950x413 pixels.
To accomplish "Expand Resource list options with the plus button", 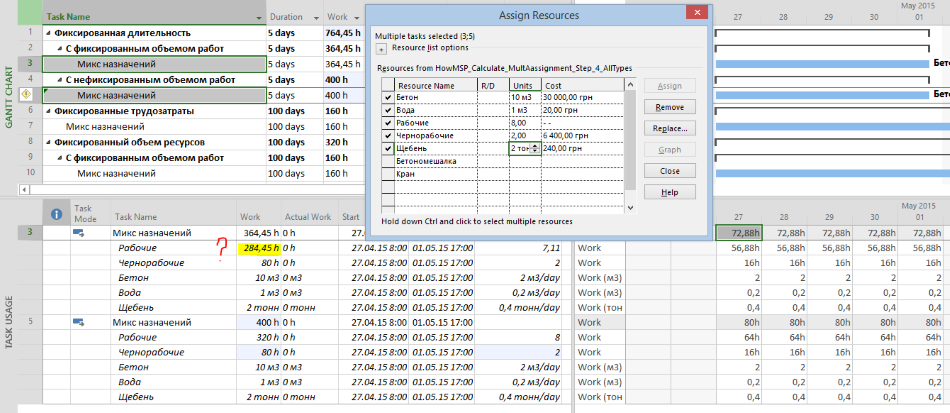I will pyautogui.click(x=380, y=50).
